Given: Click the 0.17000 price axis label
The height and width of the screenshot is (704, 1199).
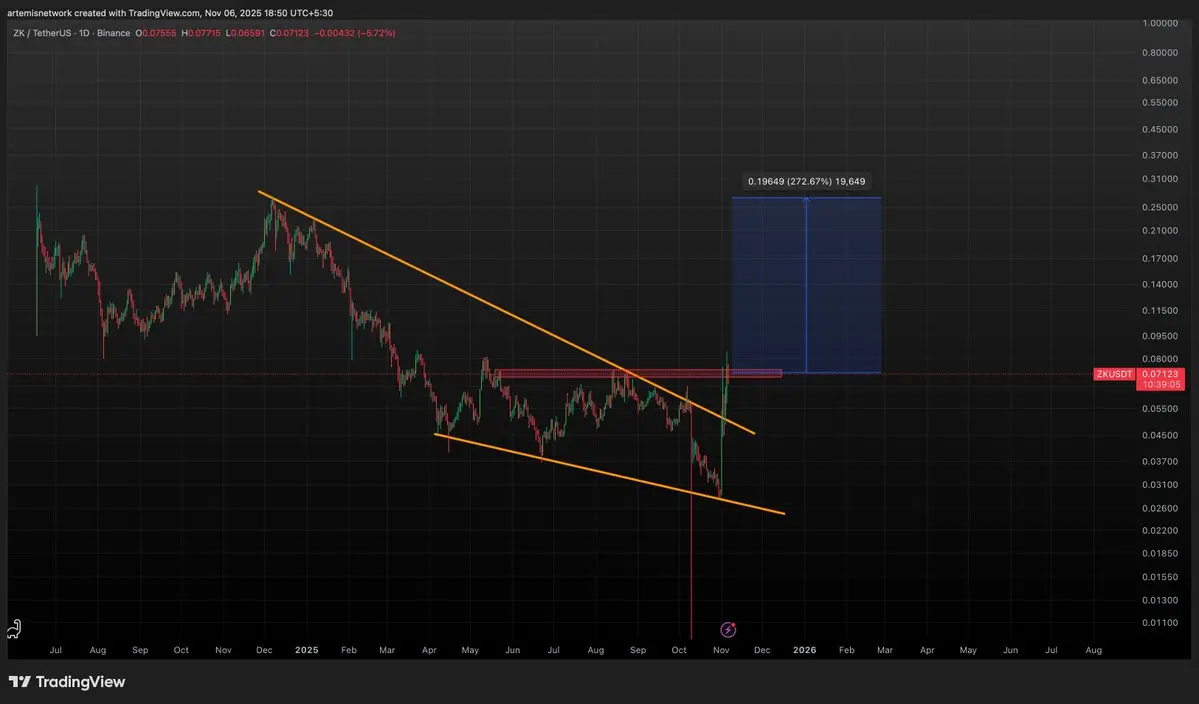Looking at the screenshot, I should click(x=1160, y=258).
